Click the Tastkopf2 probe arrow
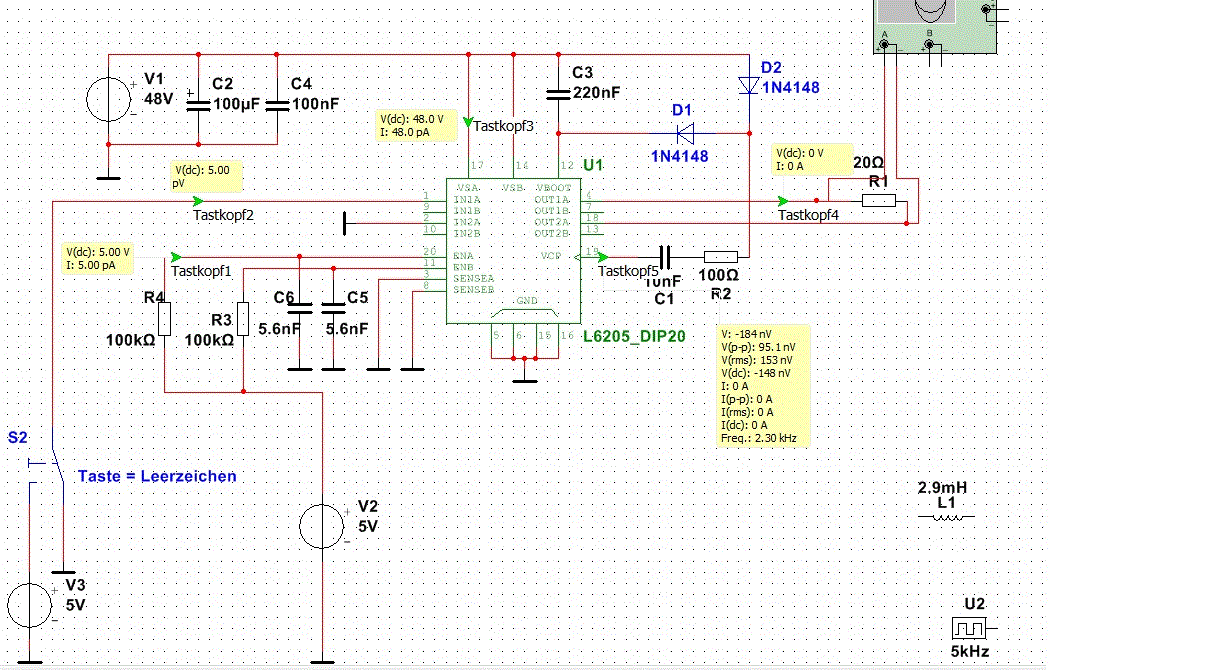 [197, 201]
